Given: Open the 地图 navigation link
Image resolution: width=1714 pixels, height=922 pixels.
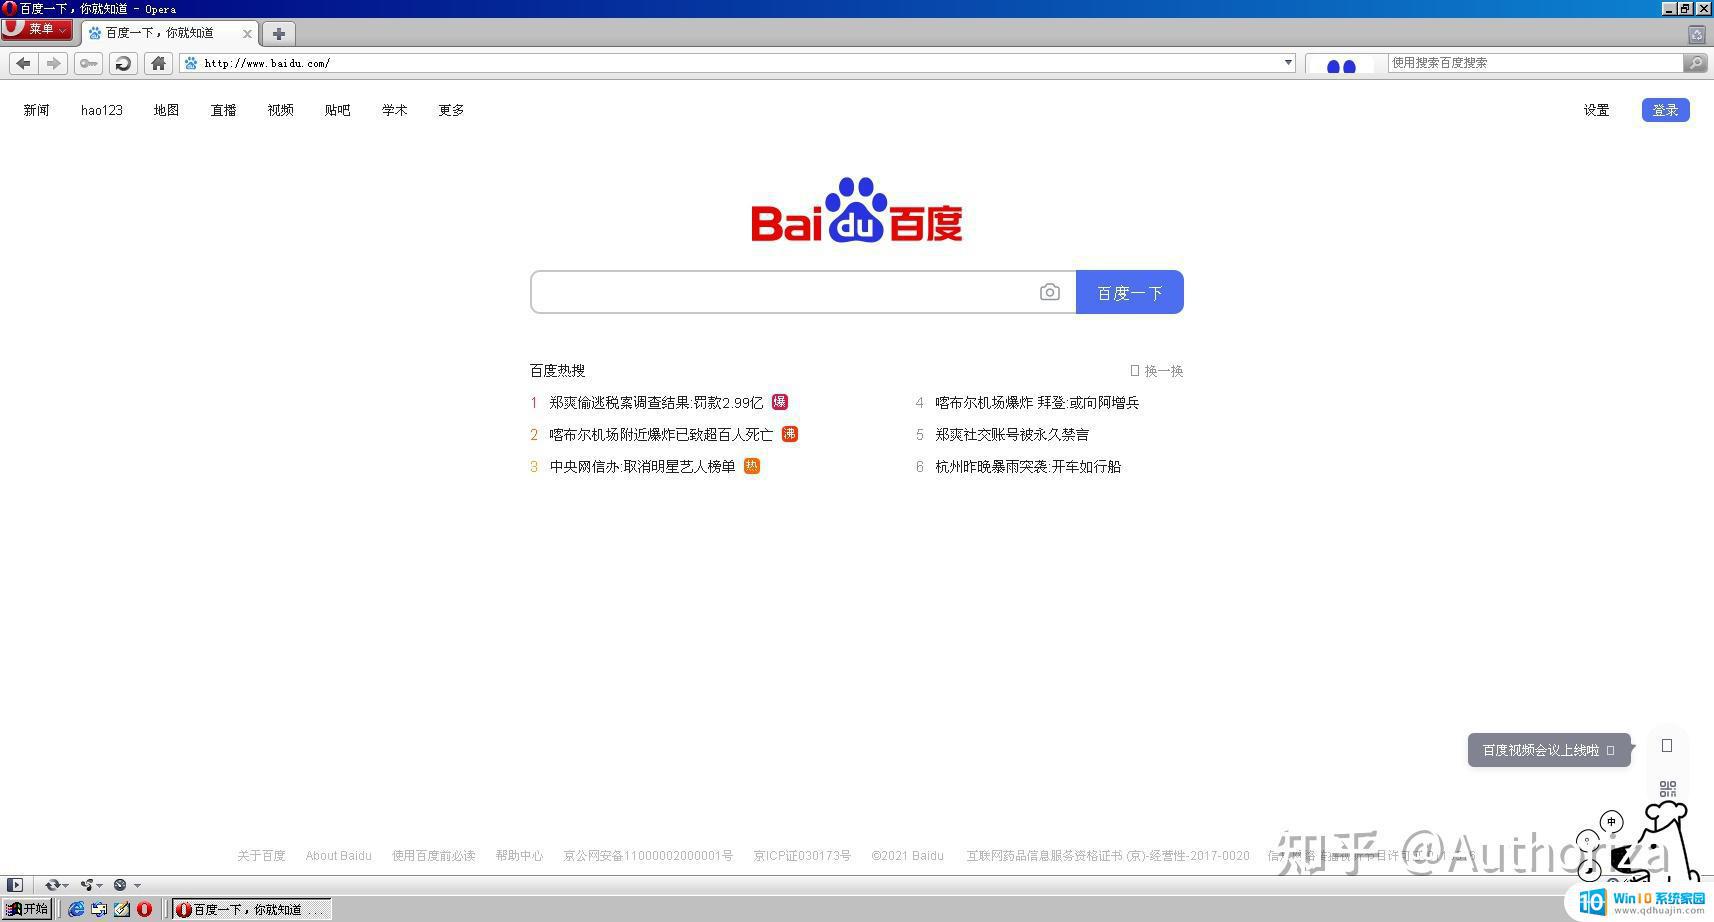Looking at the screenshot, I should (x=166, y=110).
